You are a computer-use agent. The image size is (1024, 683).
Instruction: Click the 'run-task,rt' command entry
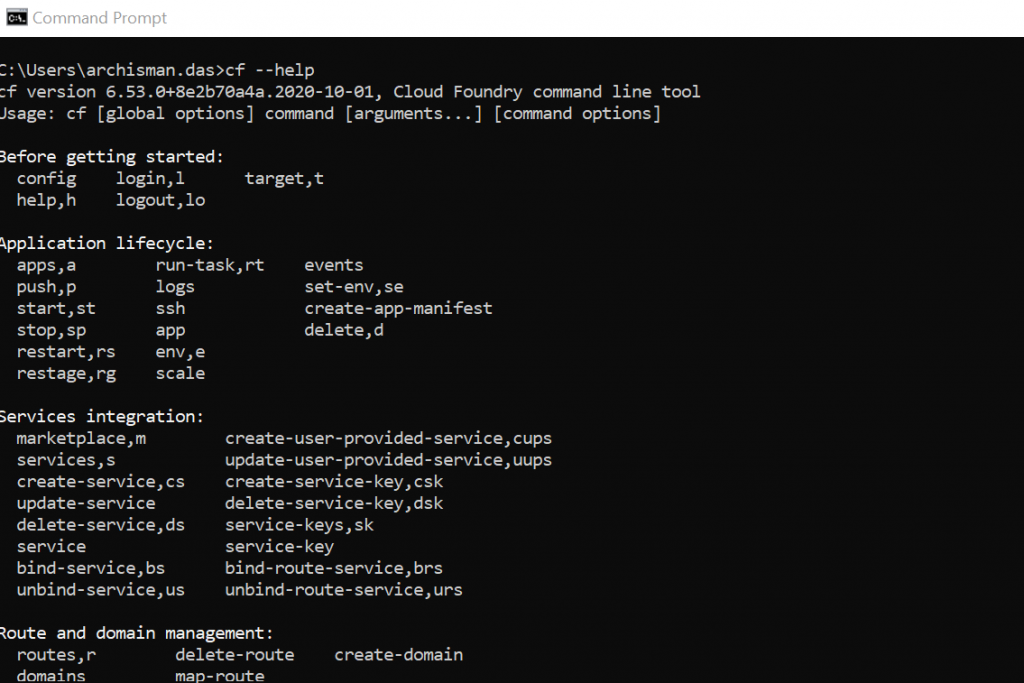coord(210,265)
